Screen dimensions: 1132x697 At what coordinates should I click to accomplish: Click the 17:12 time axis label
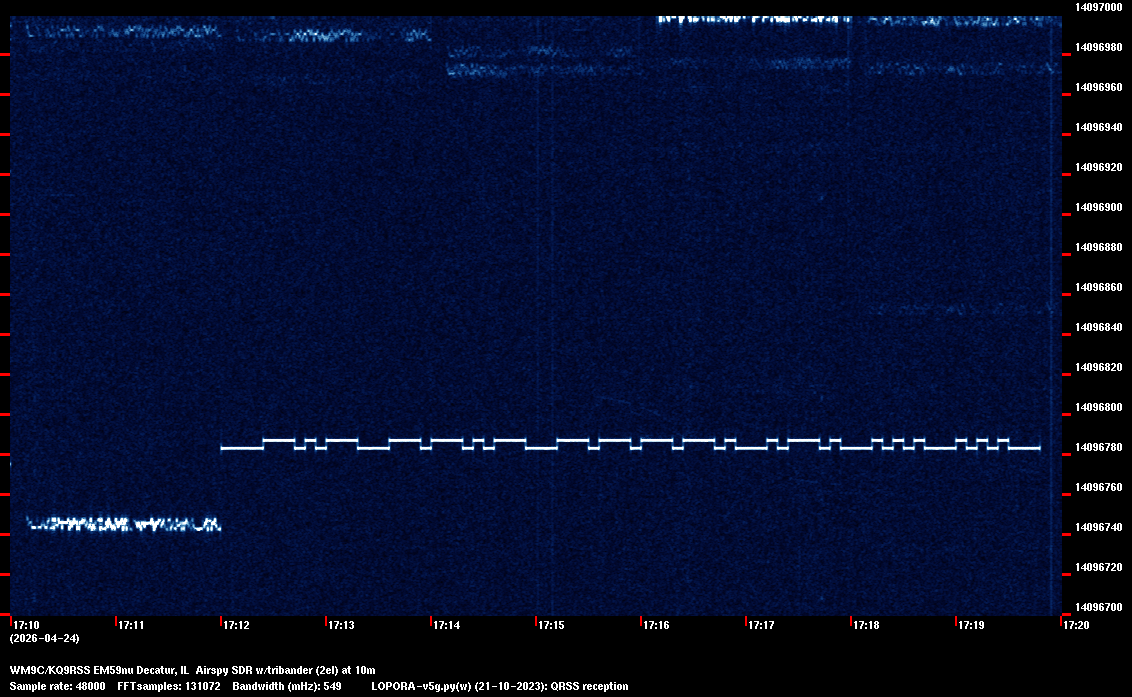pos(236,625)
